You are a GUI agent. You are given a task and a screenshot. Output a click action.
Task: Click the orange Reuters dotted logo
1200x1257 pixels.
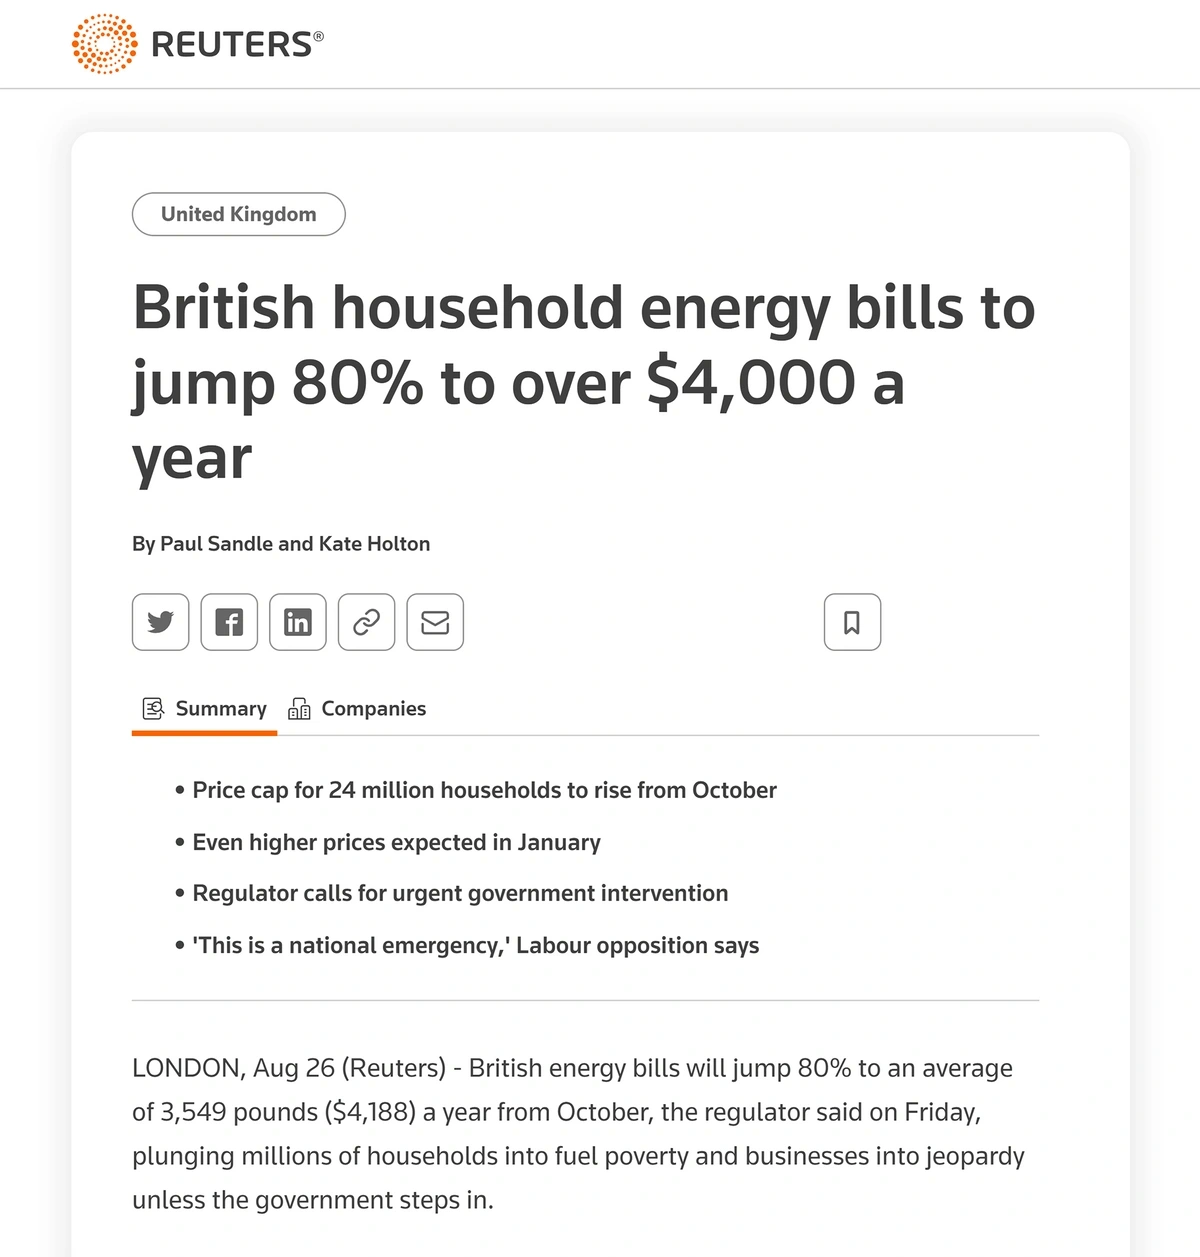click(104, 44)
